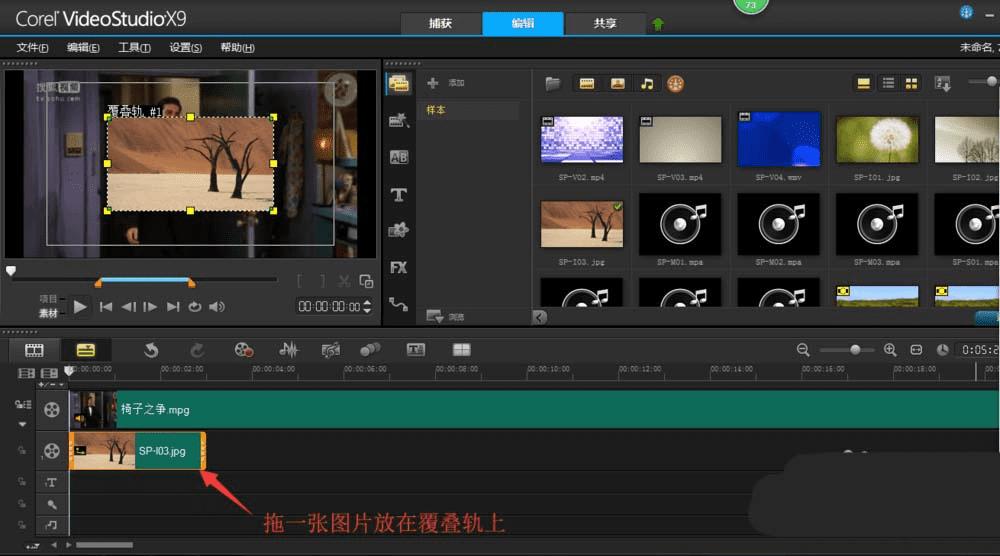Click the timeline zoom out magnifier
Viewport: 1000px width, 556px height.
803,349
